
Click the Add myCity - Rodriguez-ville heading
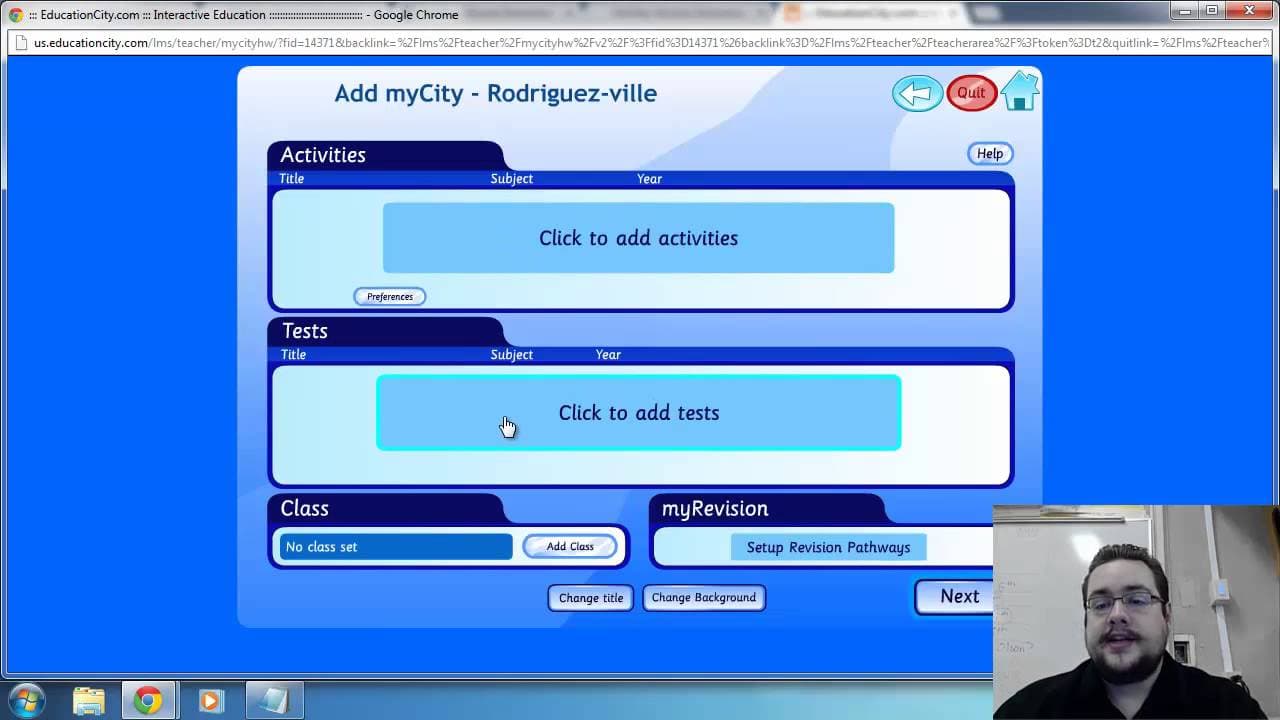point(496,93)
